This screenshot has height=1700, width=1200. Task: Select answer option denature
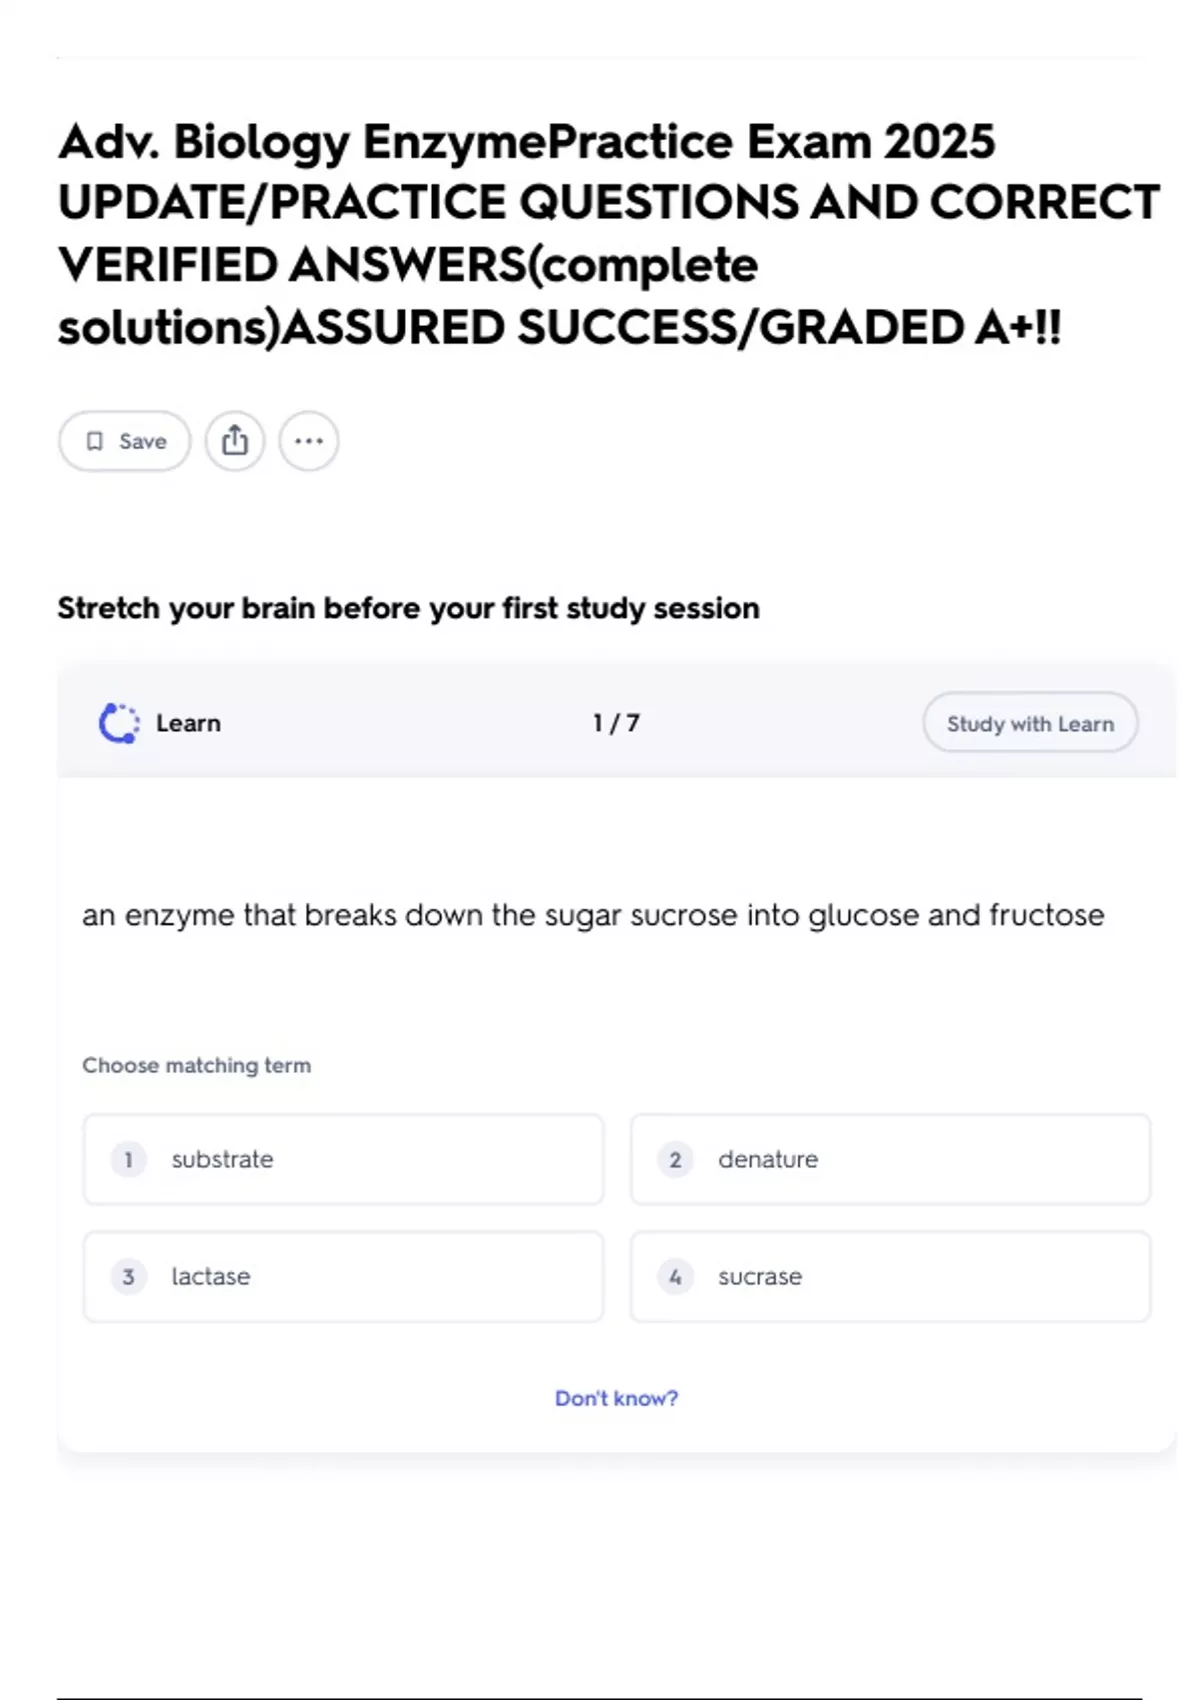(x=890, y=1159)
